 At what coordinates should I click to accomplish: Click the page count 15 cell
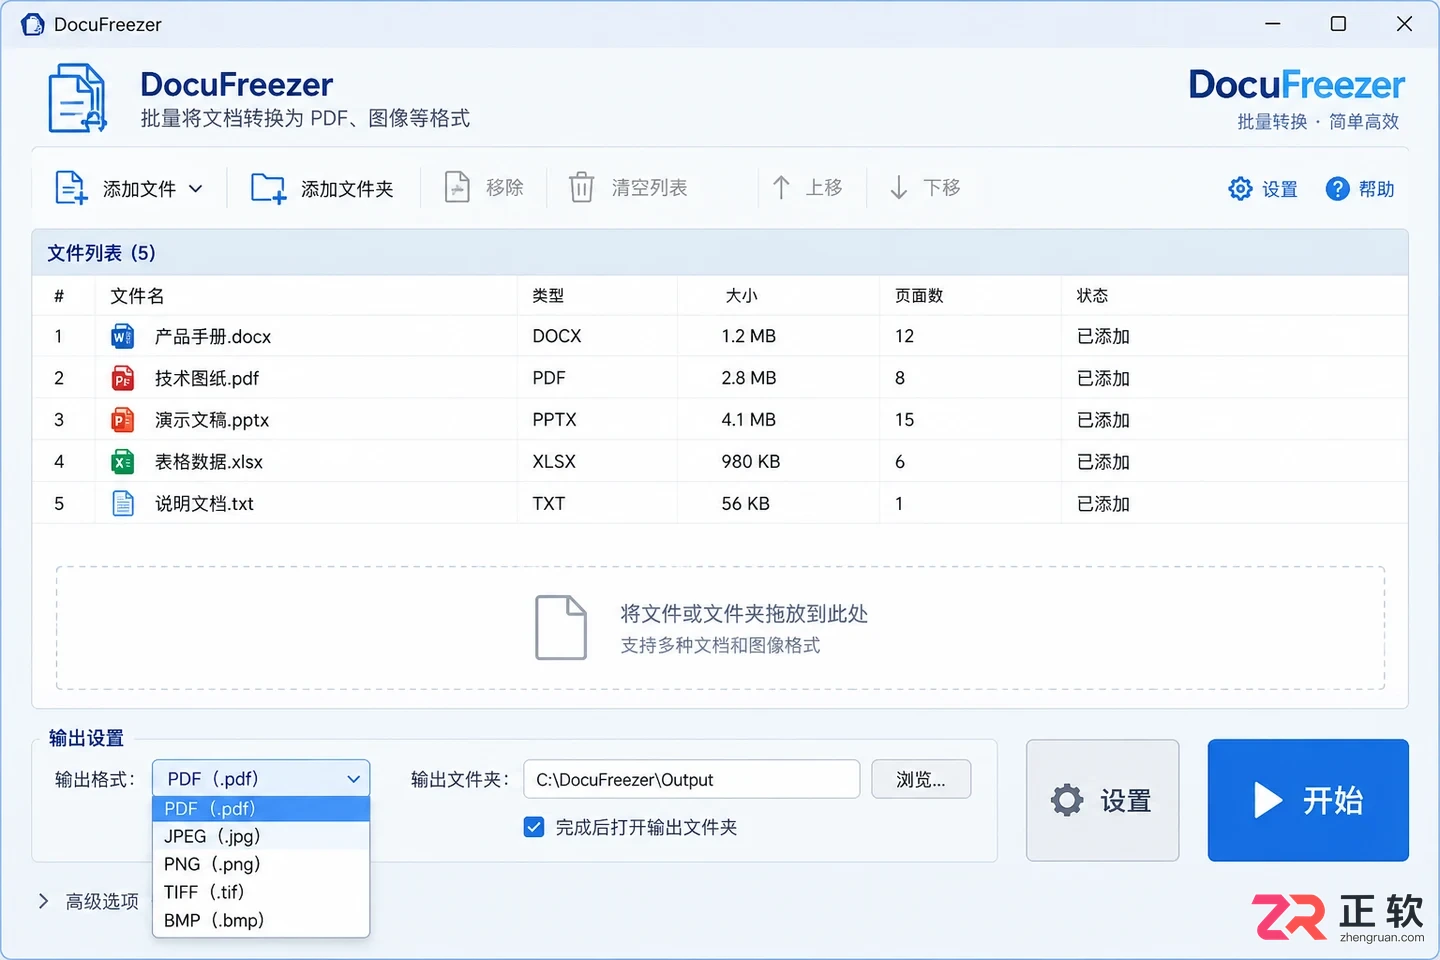pos(904,420)
